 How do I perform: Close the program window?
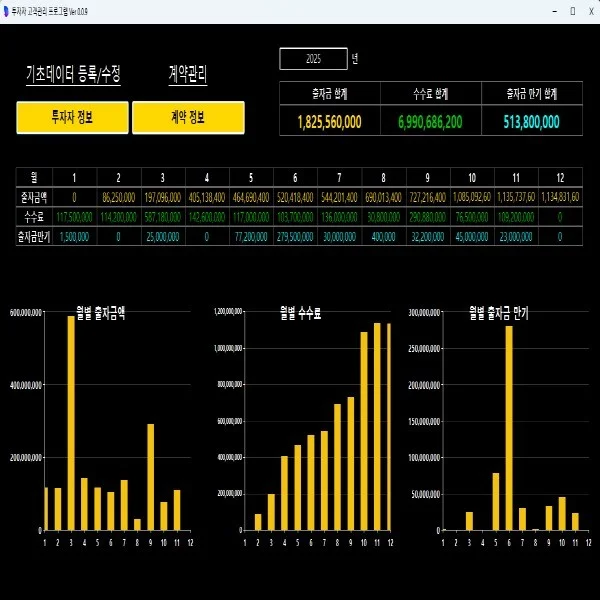tap(590, 10)
